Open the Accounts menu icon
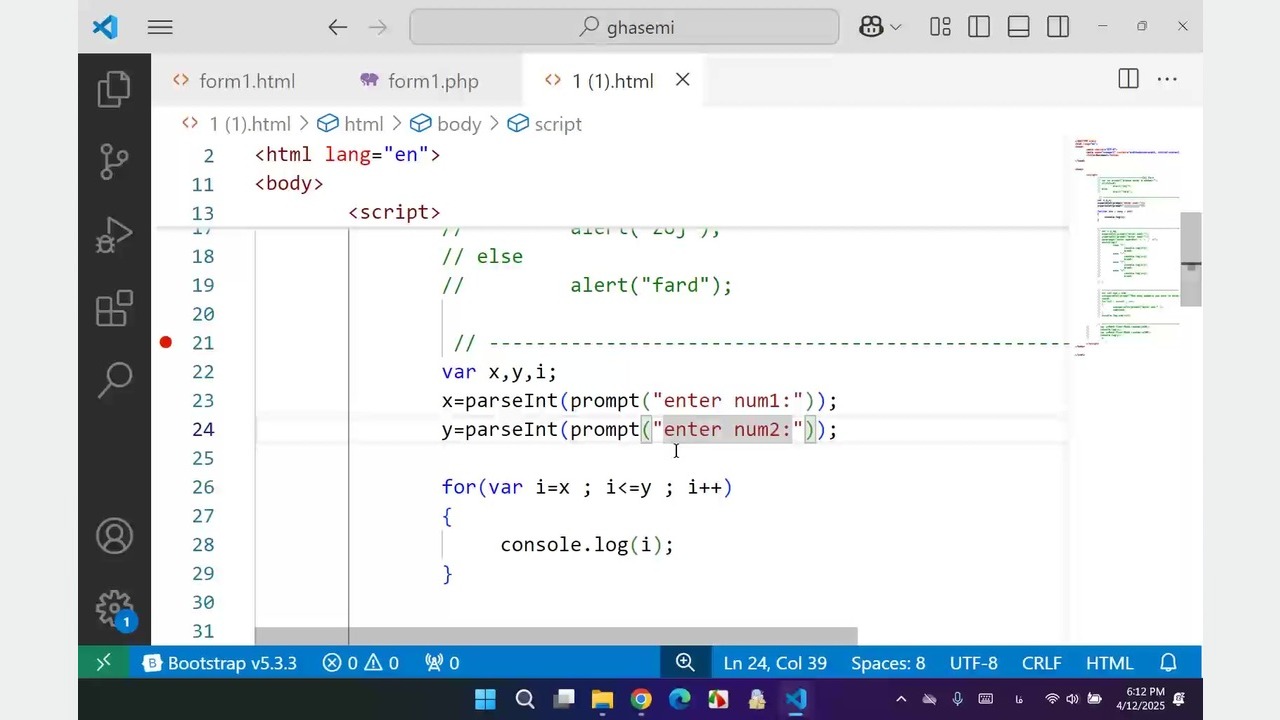 [x=114, y=536]
